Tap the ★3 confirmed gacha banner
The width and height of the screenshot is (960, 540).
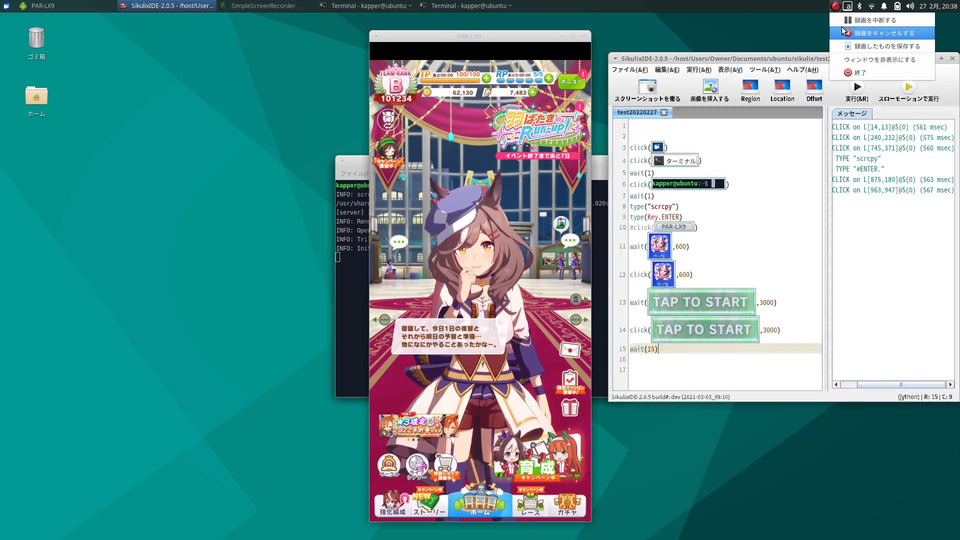[x=418, y=426]
